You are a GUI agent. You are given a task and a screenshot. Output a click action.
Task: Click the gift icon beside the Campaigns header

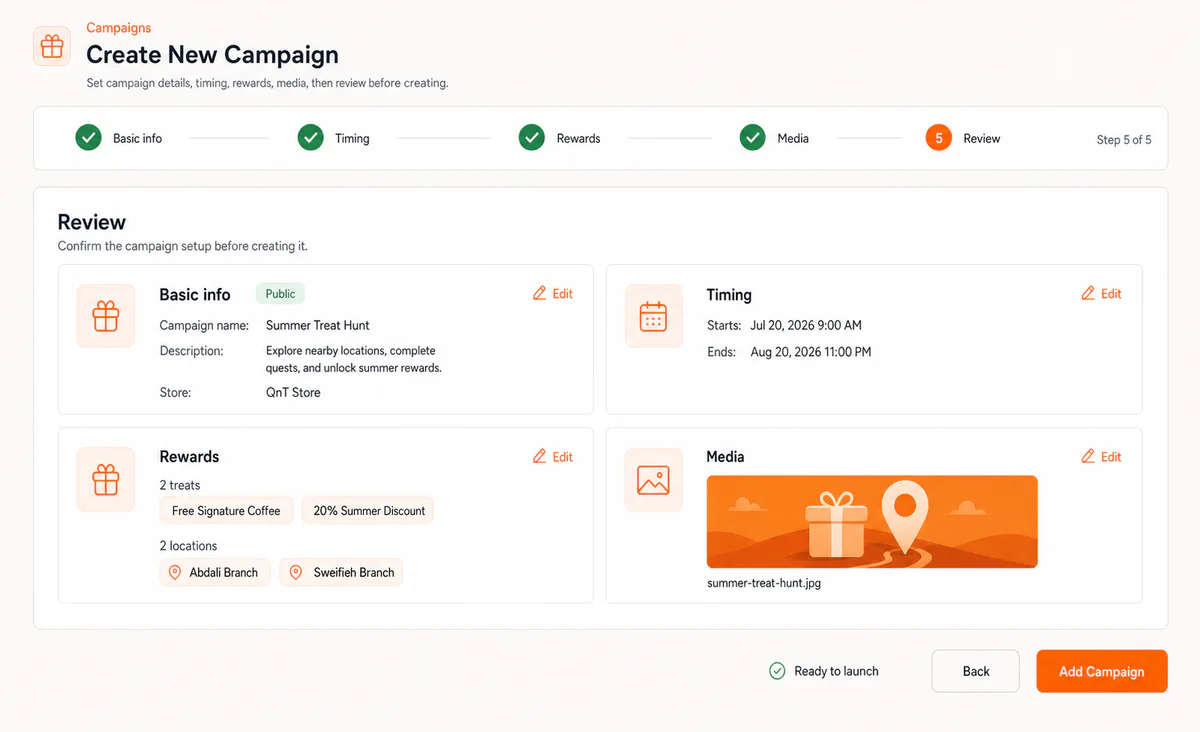click(52, 46)
